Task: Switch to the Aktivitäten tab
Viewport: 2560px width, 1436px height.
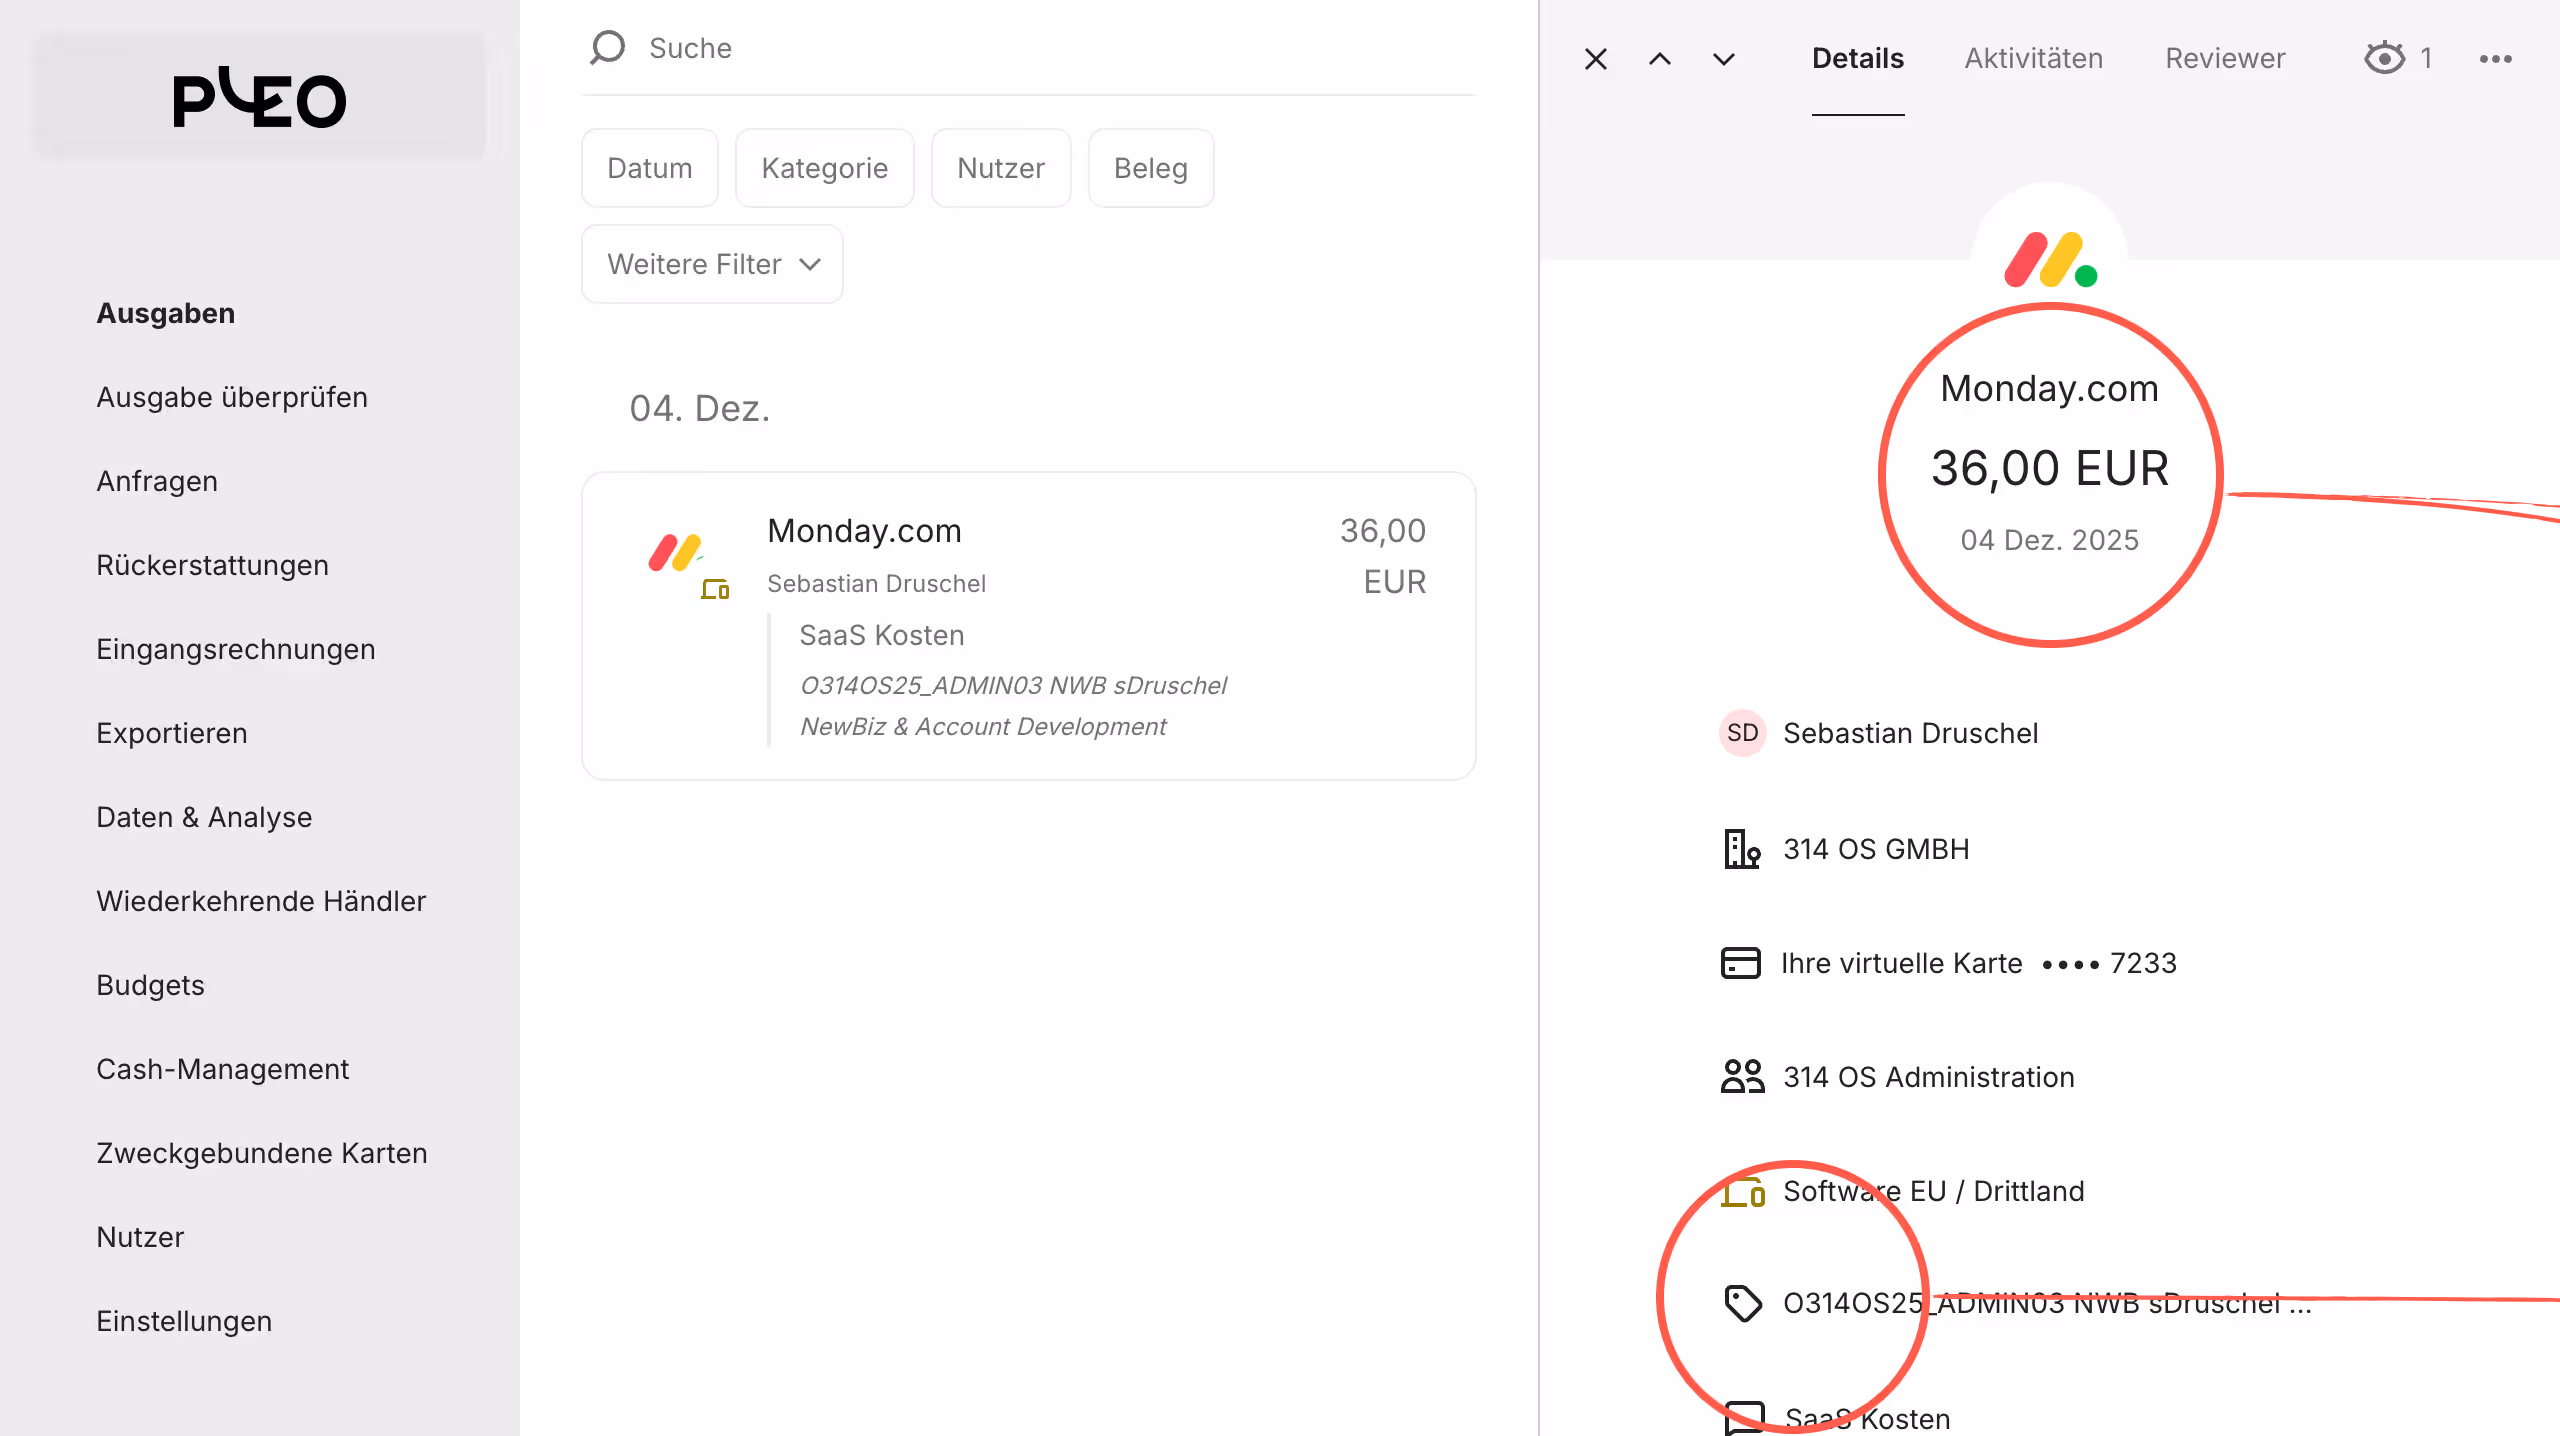Action: [2033, 58]
